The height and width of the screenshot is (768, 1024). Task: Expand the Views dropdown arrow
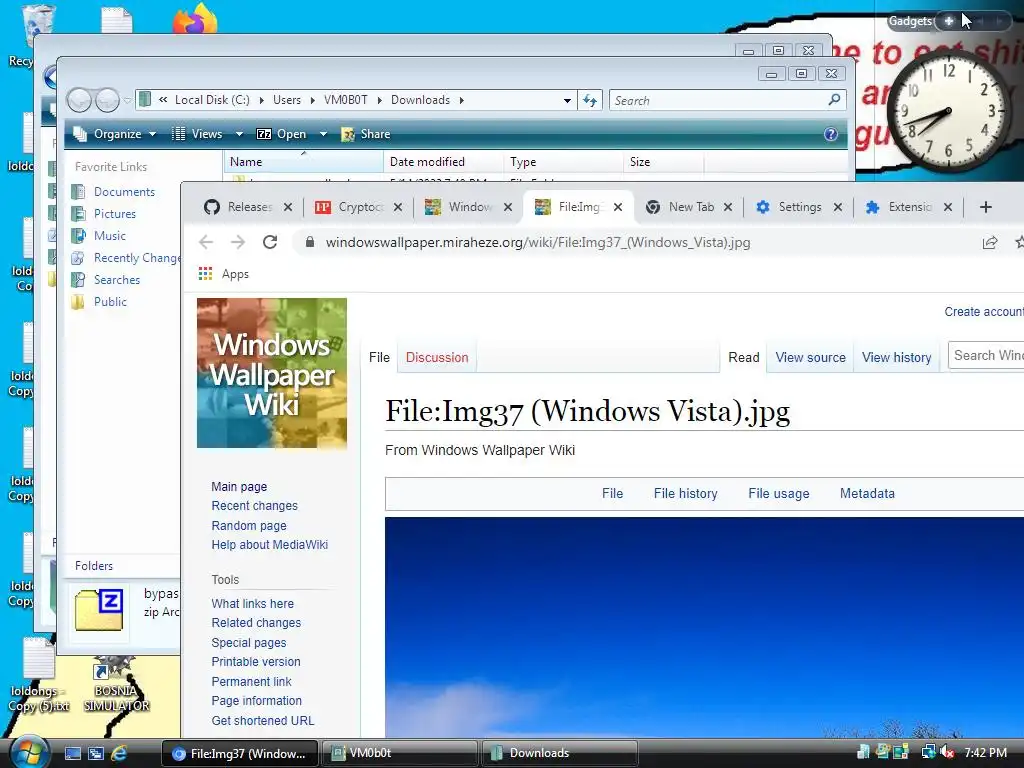(239, 134)
